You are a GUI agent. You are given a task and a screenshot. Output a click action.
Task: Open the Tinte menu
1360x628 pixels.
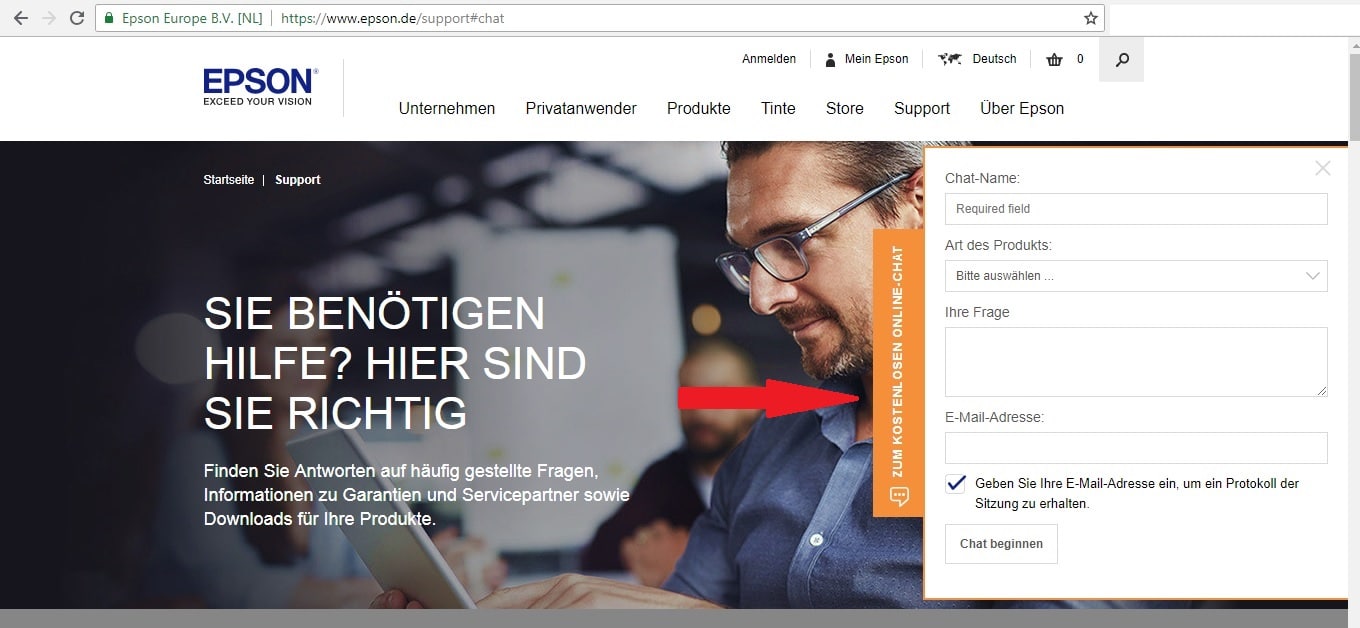coord(778,108)
